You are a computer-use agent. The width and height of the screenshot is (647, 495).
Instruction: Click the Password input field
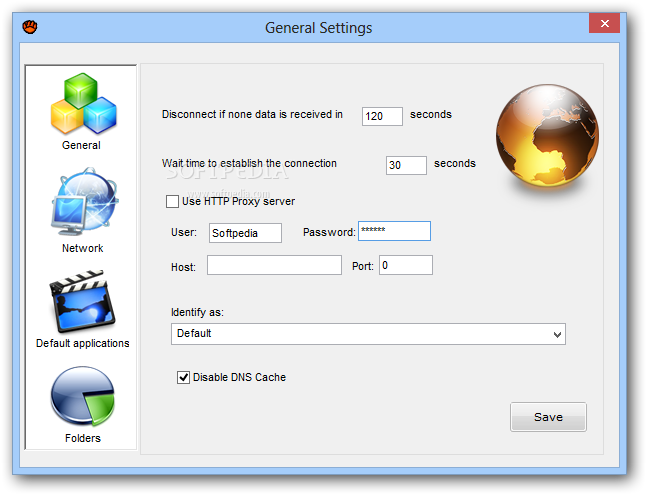click(x=394, y=231)
